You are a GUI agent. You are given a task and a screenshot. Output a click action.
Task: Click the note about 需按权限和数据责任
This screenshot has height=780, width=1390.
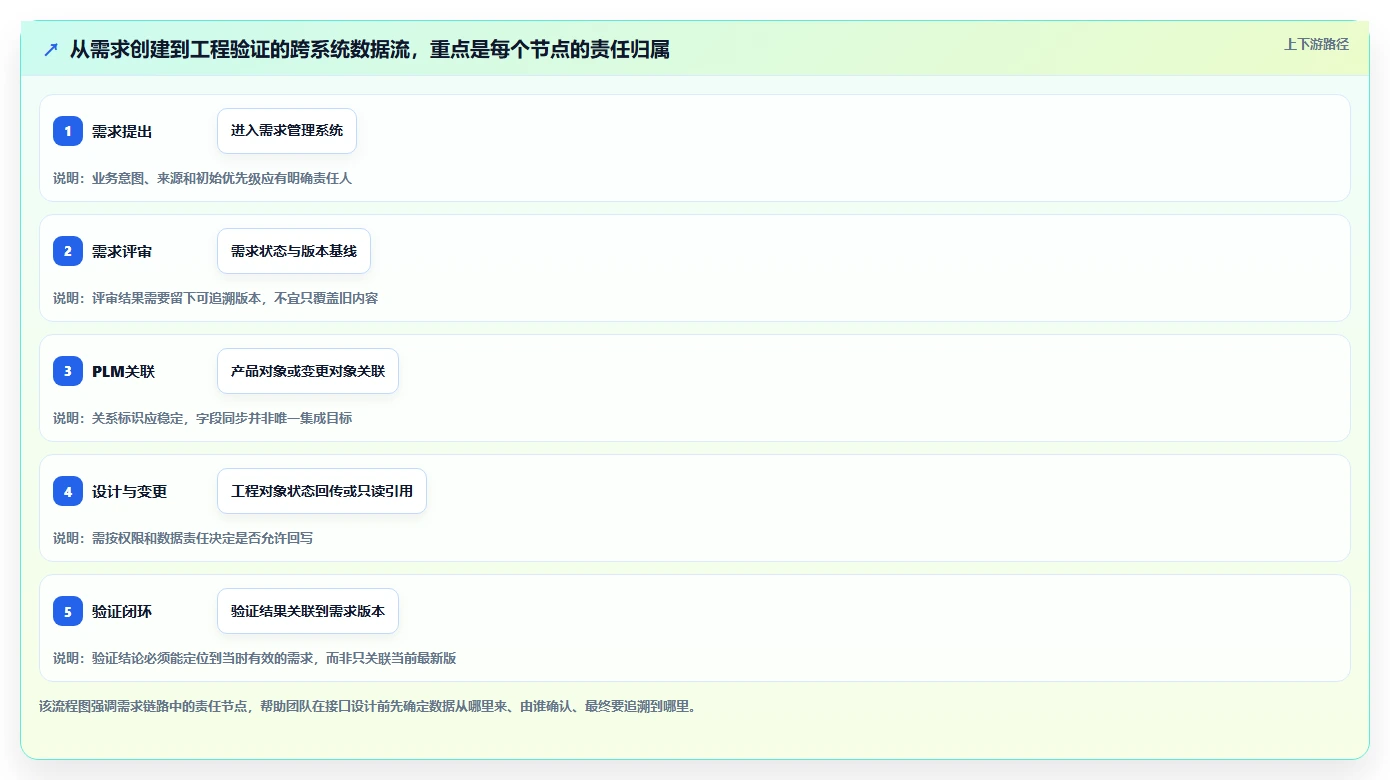(x=183, y=538)
